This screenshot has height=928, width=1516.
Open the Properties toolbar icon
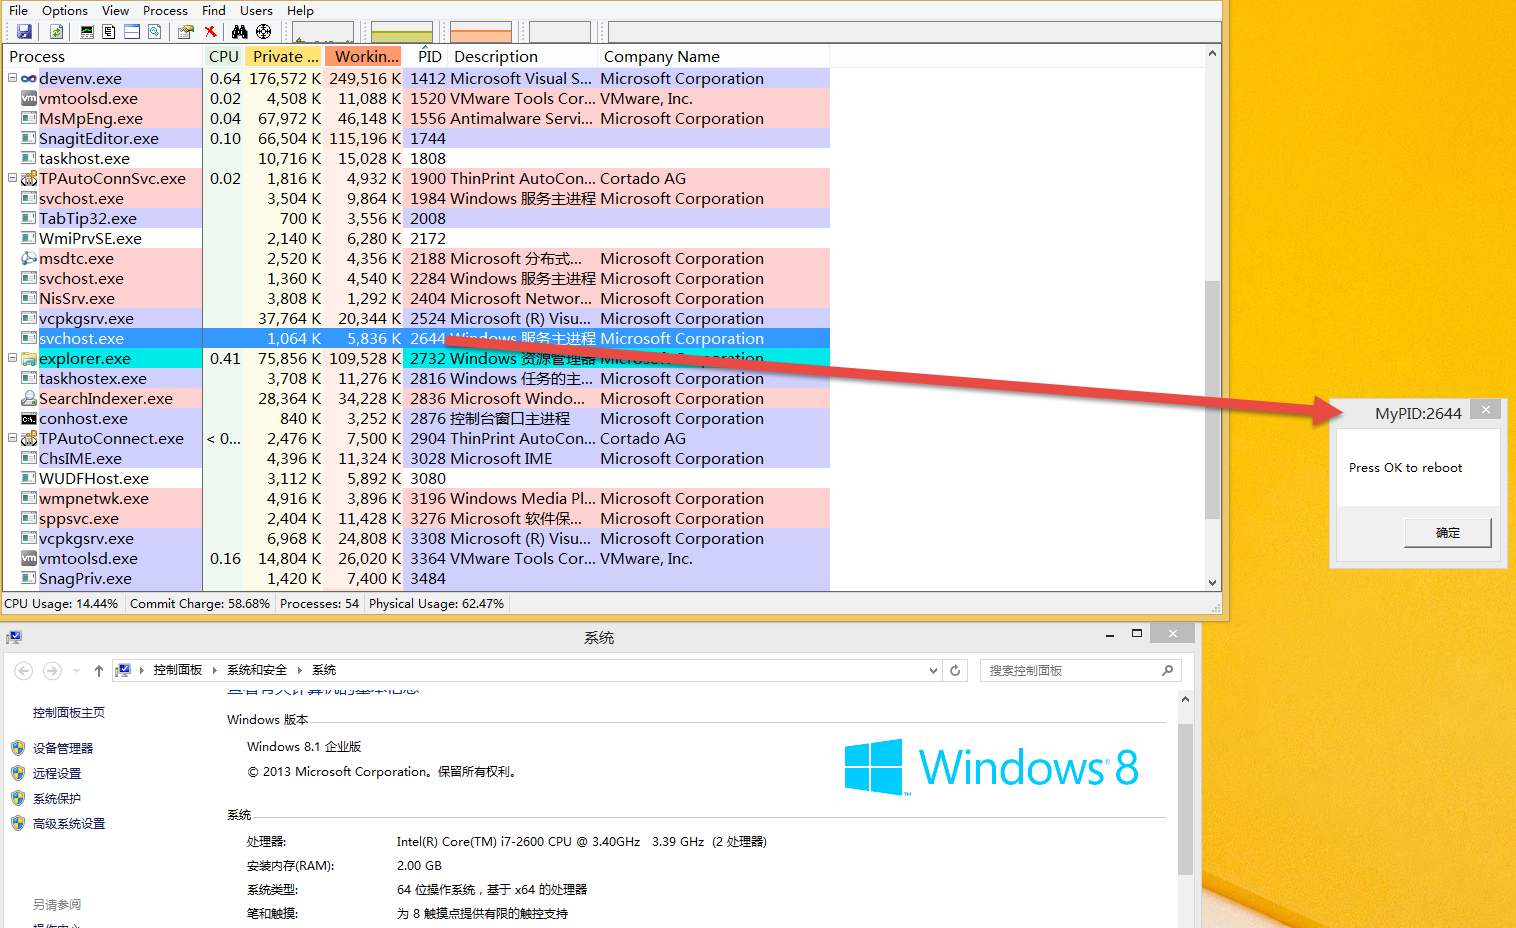click(x=185, y=32)
